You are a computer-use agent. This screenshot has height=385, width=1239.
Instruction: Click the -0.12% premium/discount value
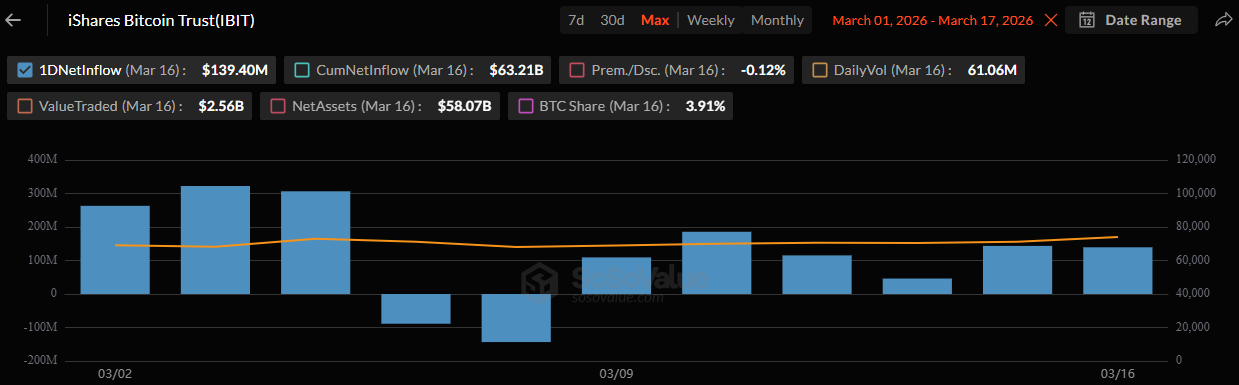763,70
